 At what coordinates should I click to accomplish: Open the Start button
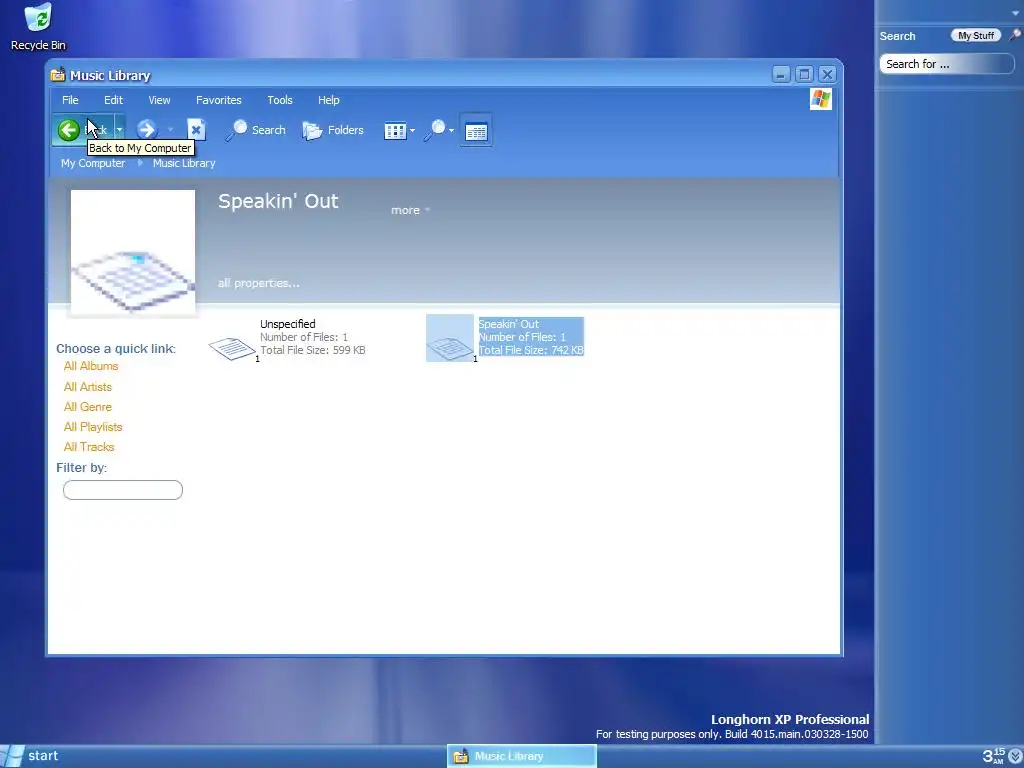(31, 756)
